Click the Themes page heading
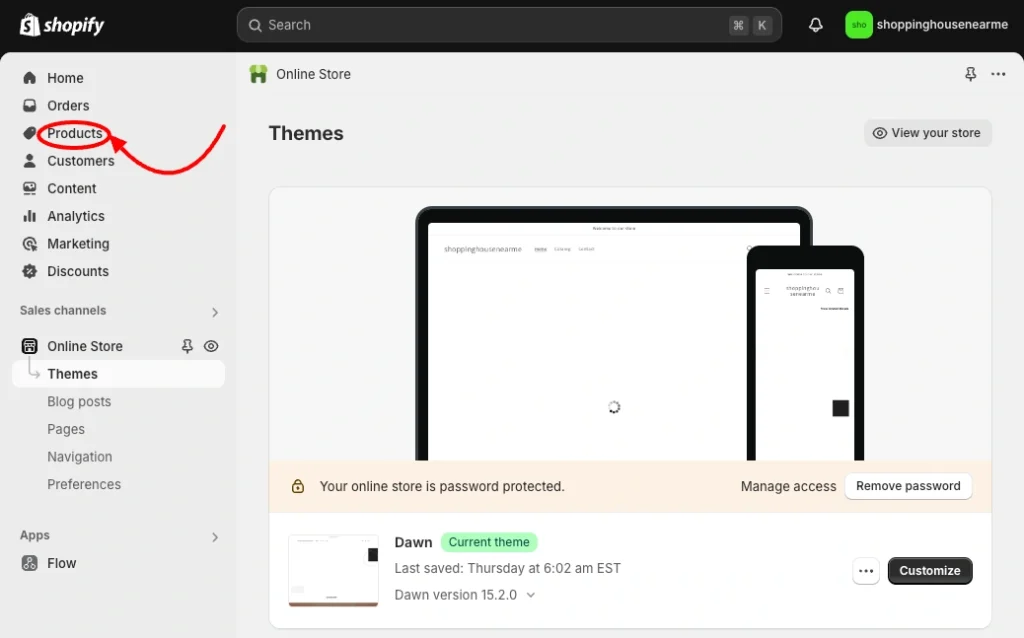 pyautogui.click(x=306, y=133)
